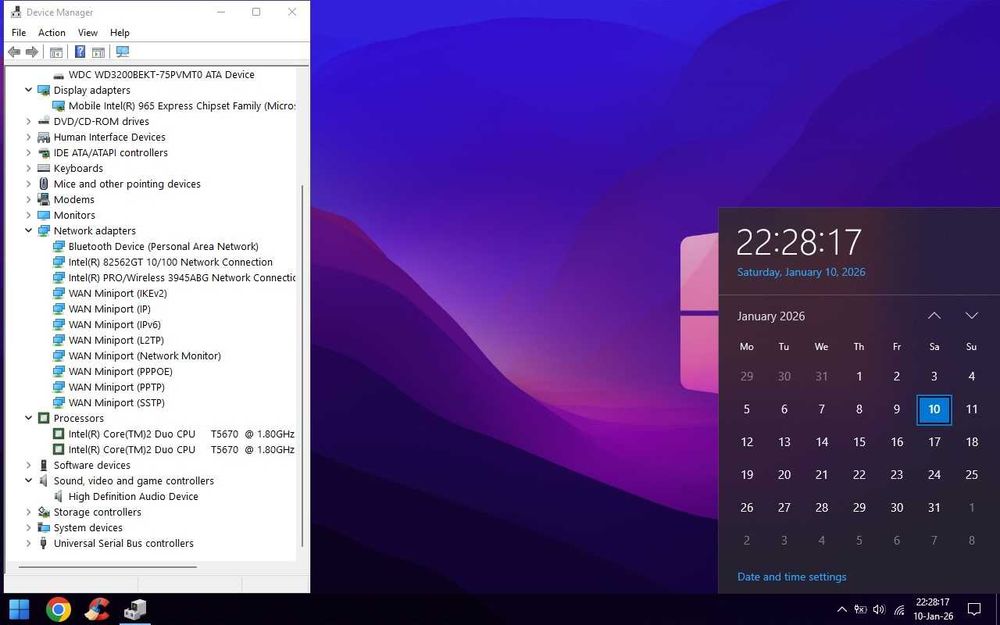The height and width of the screenshot is (625, 1000).
Task: Collapse the Processors node
Action: [28, 418]
